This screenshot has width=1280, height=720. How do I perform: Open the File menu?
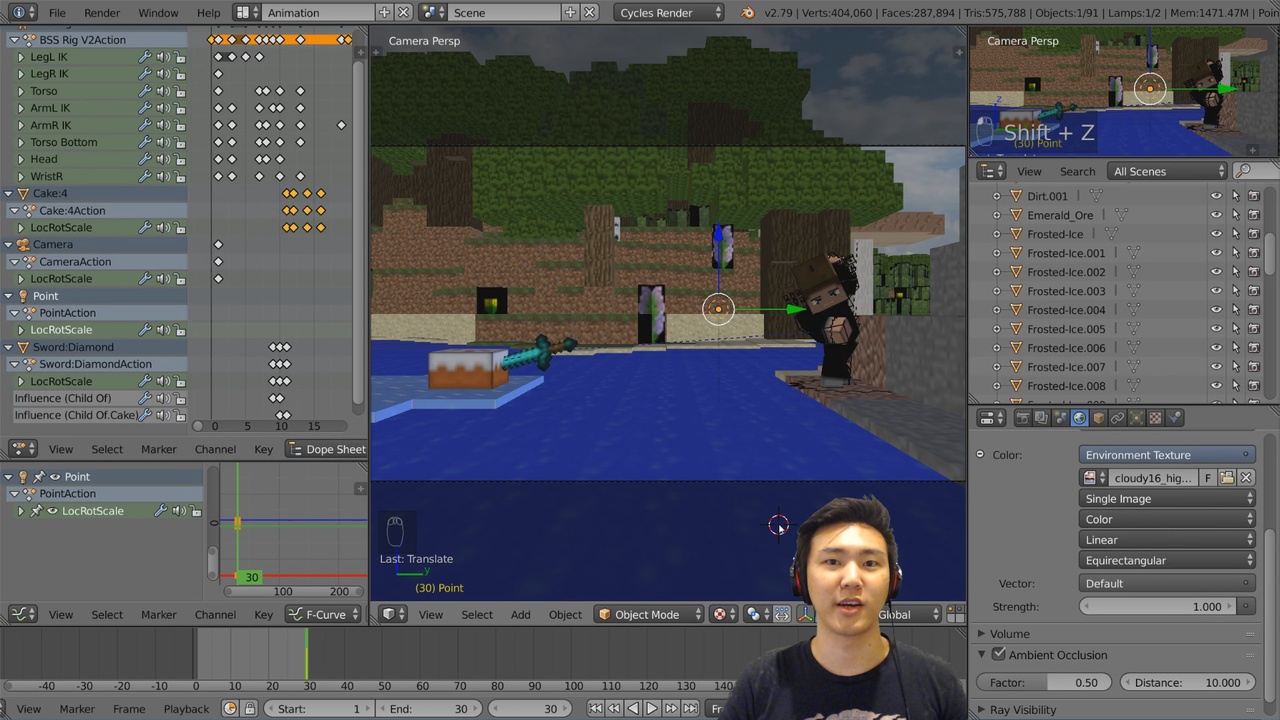57,13
